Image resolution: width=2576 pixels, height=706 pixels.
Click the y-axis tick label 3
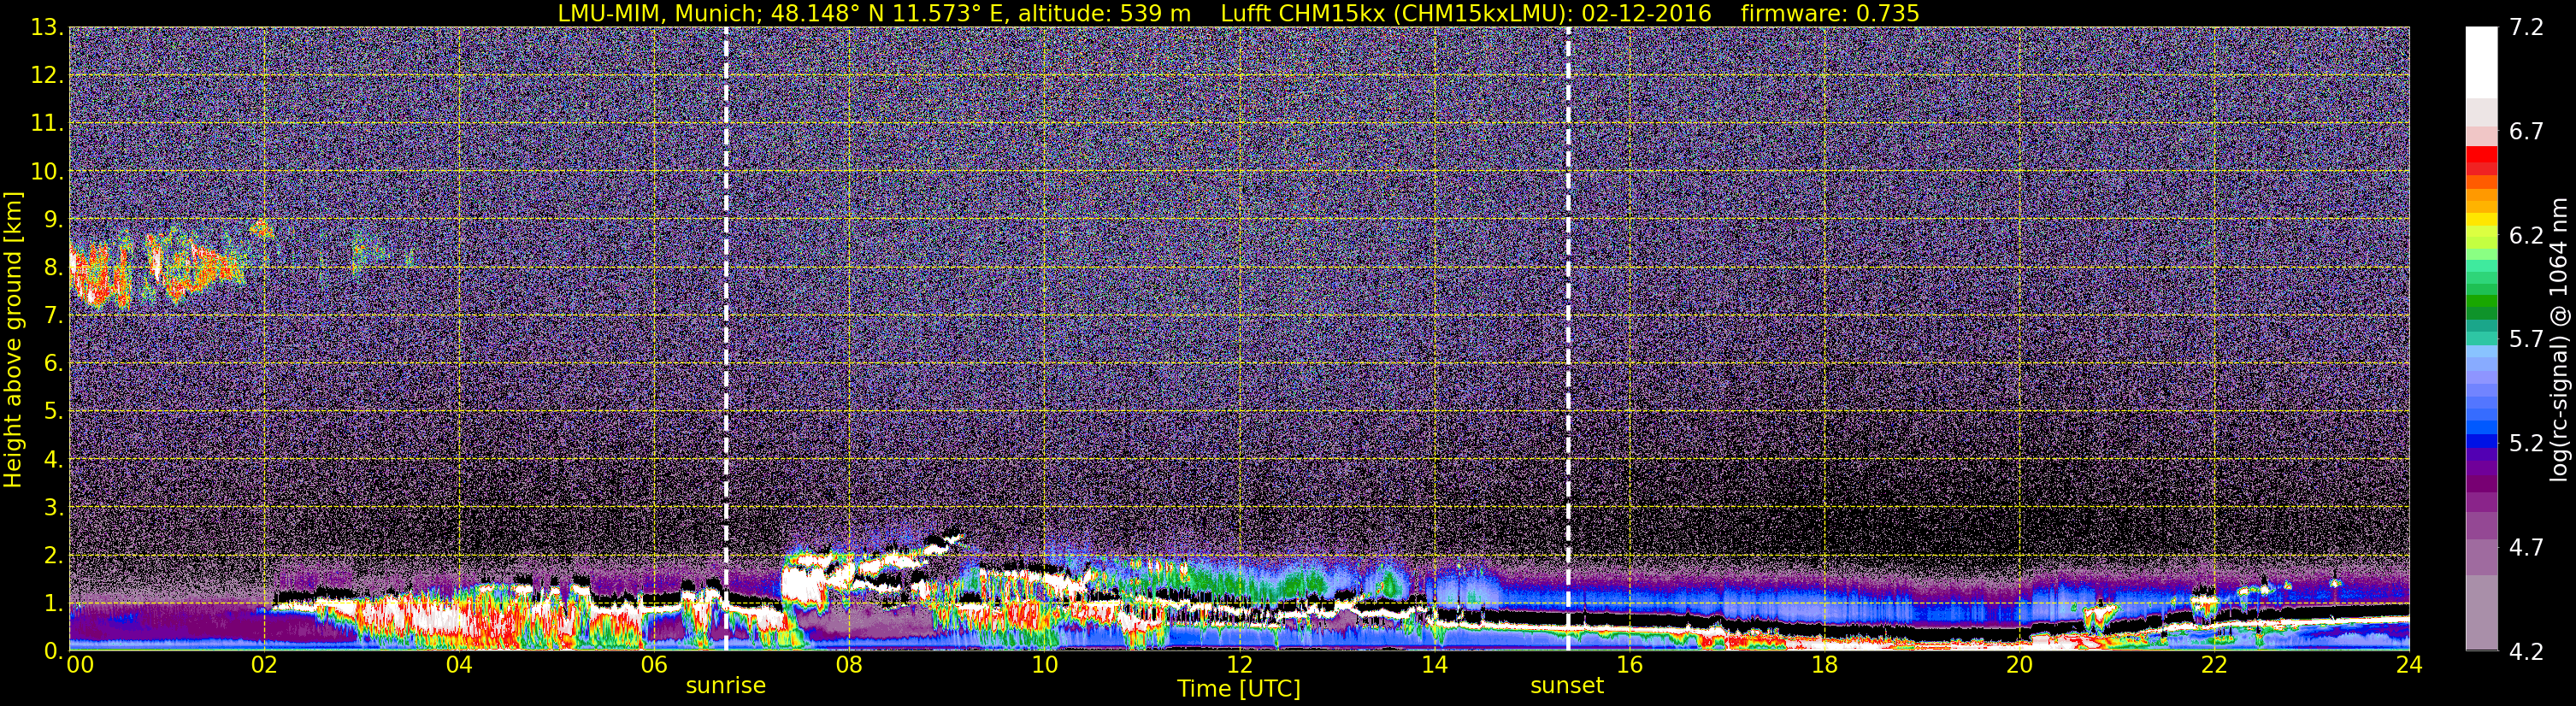point(54,508)
